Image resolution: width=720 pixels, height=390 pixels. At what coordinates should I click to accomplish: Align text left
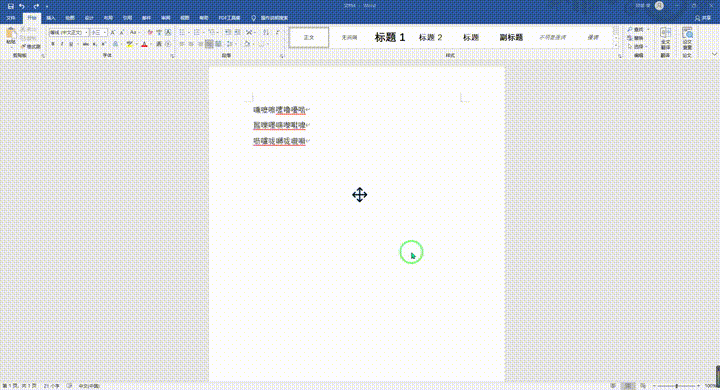pyautogui.click(x=181, y=44)
